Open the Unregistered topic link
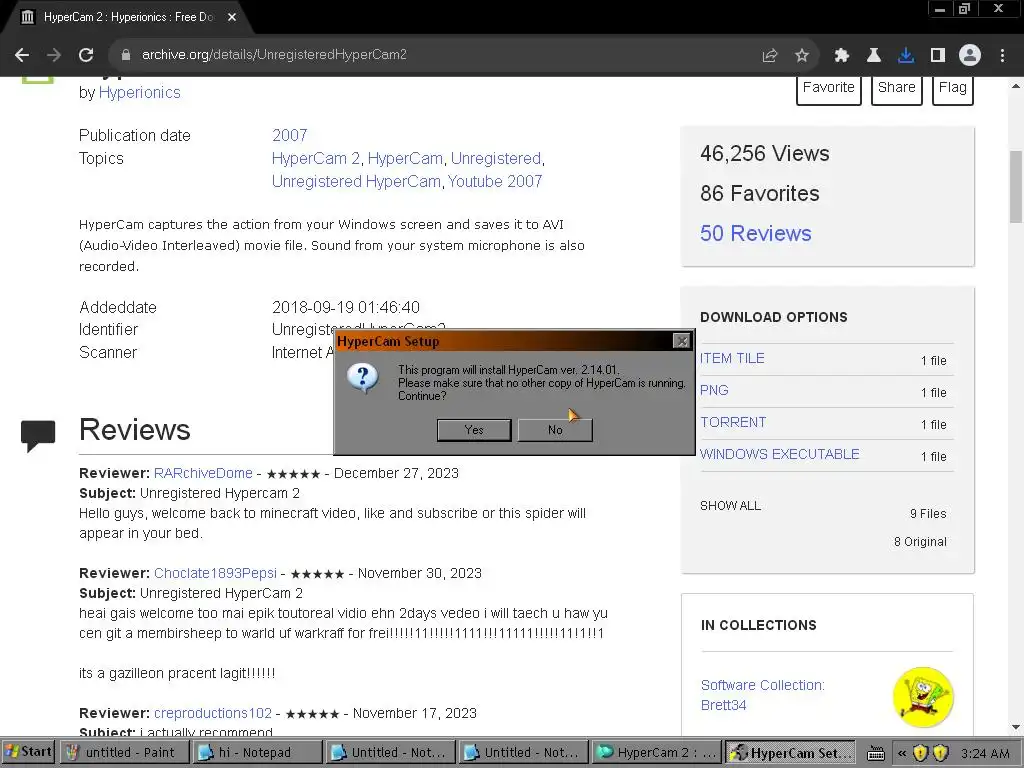Image resolution: width=1024 pixels, height=768 pixels. coord(496,159)
